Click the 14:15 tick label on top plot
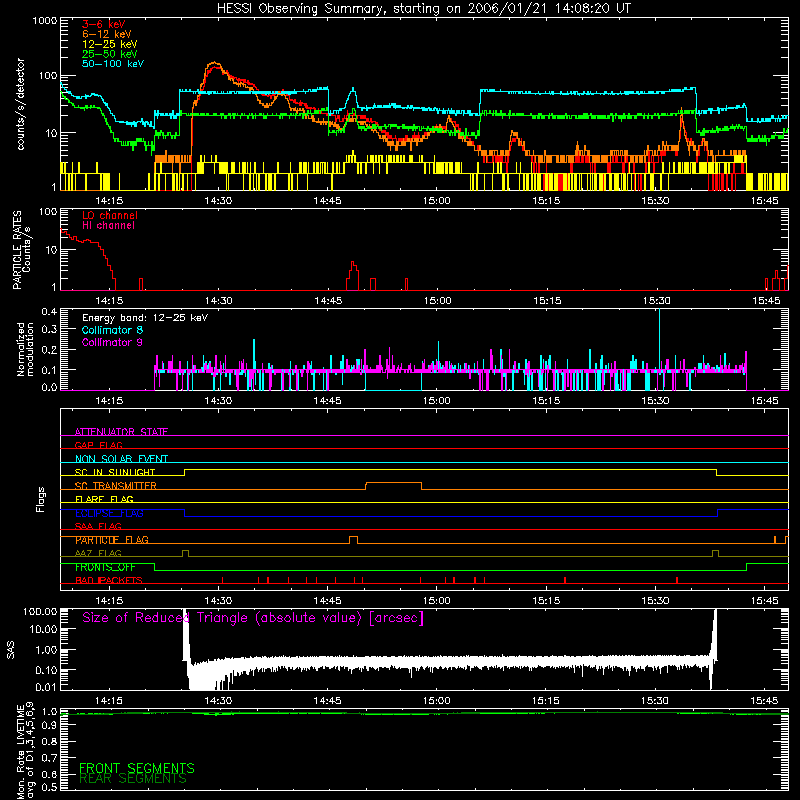The image size is (800, 800). [109, 201]
